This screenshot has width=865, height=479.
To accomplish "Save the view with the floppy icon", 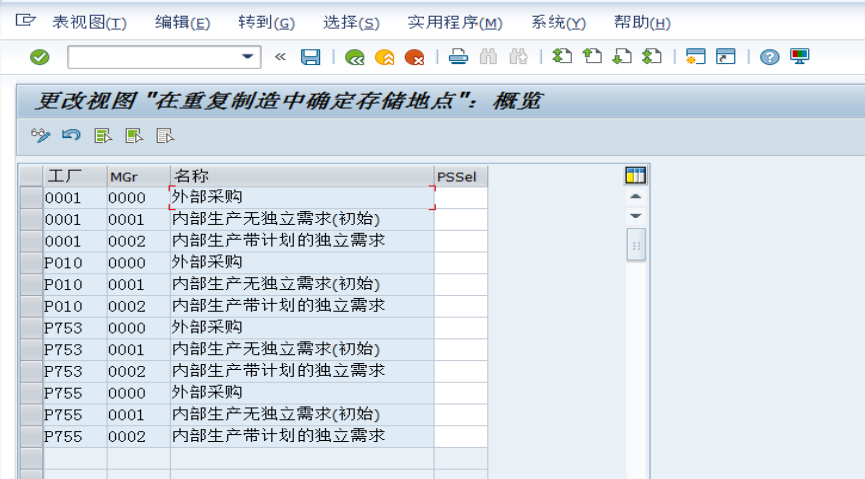I will pos(311,57).
